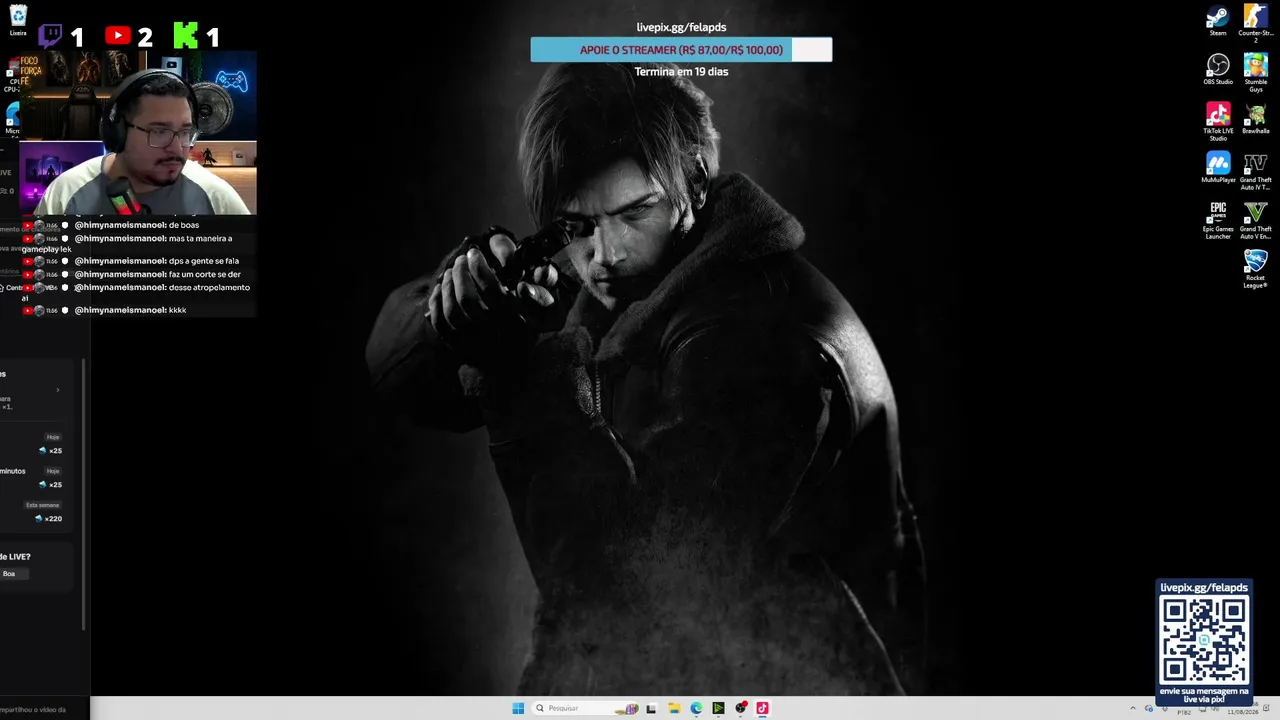Open the Brawlhalla desktop shortcut

tap(1256, 118)
